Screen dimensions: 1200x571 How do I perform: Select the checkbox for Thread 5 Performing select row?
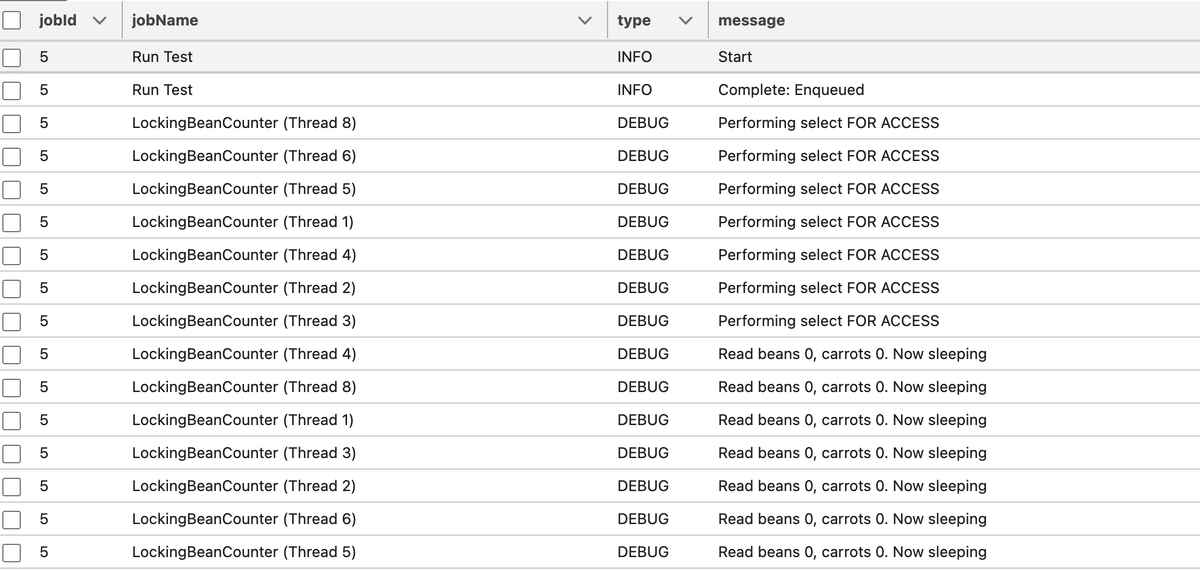[12, 189]
